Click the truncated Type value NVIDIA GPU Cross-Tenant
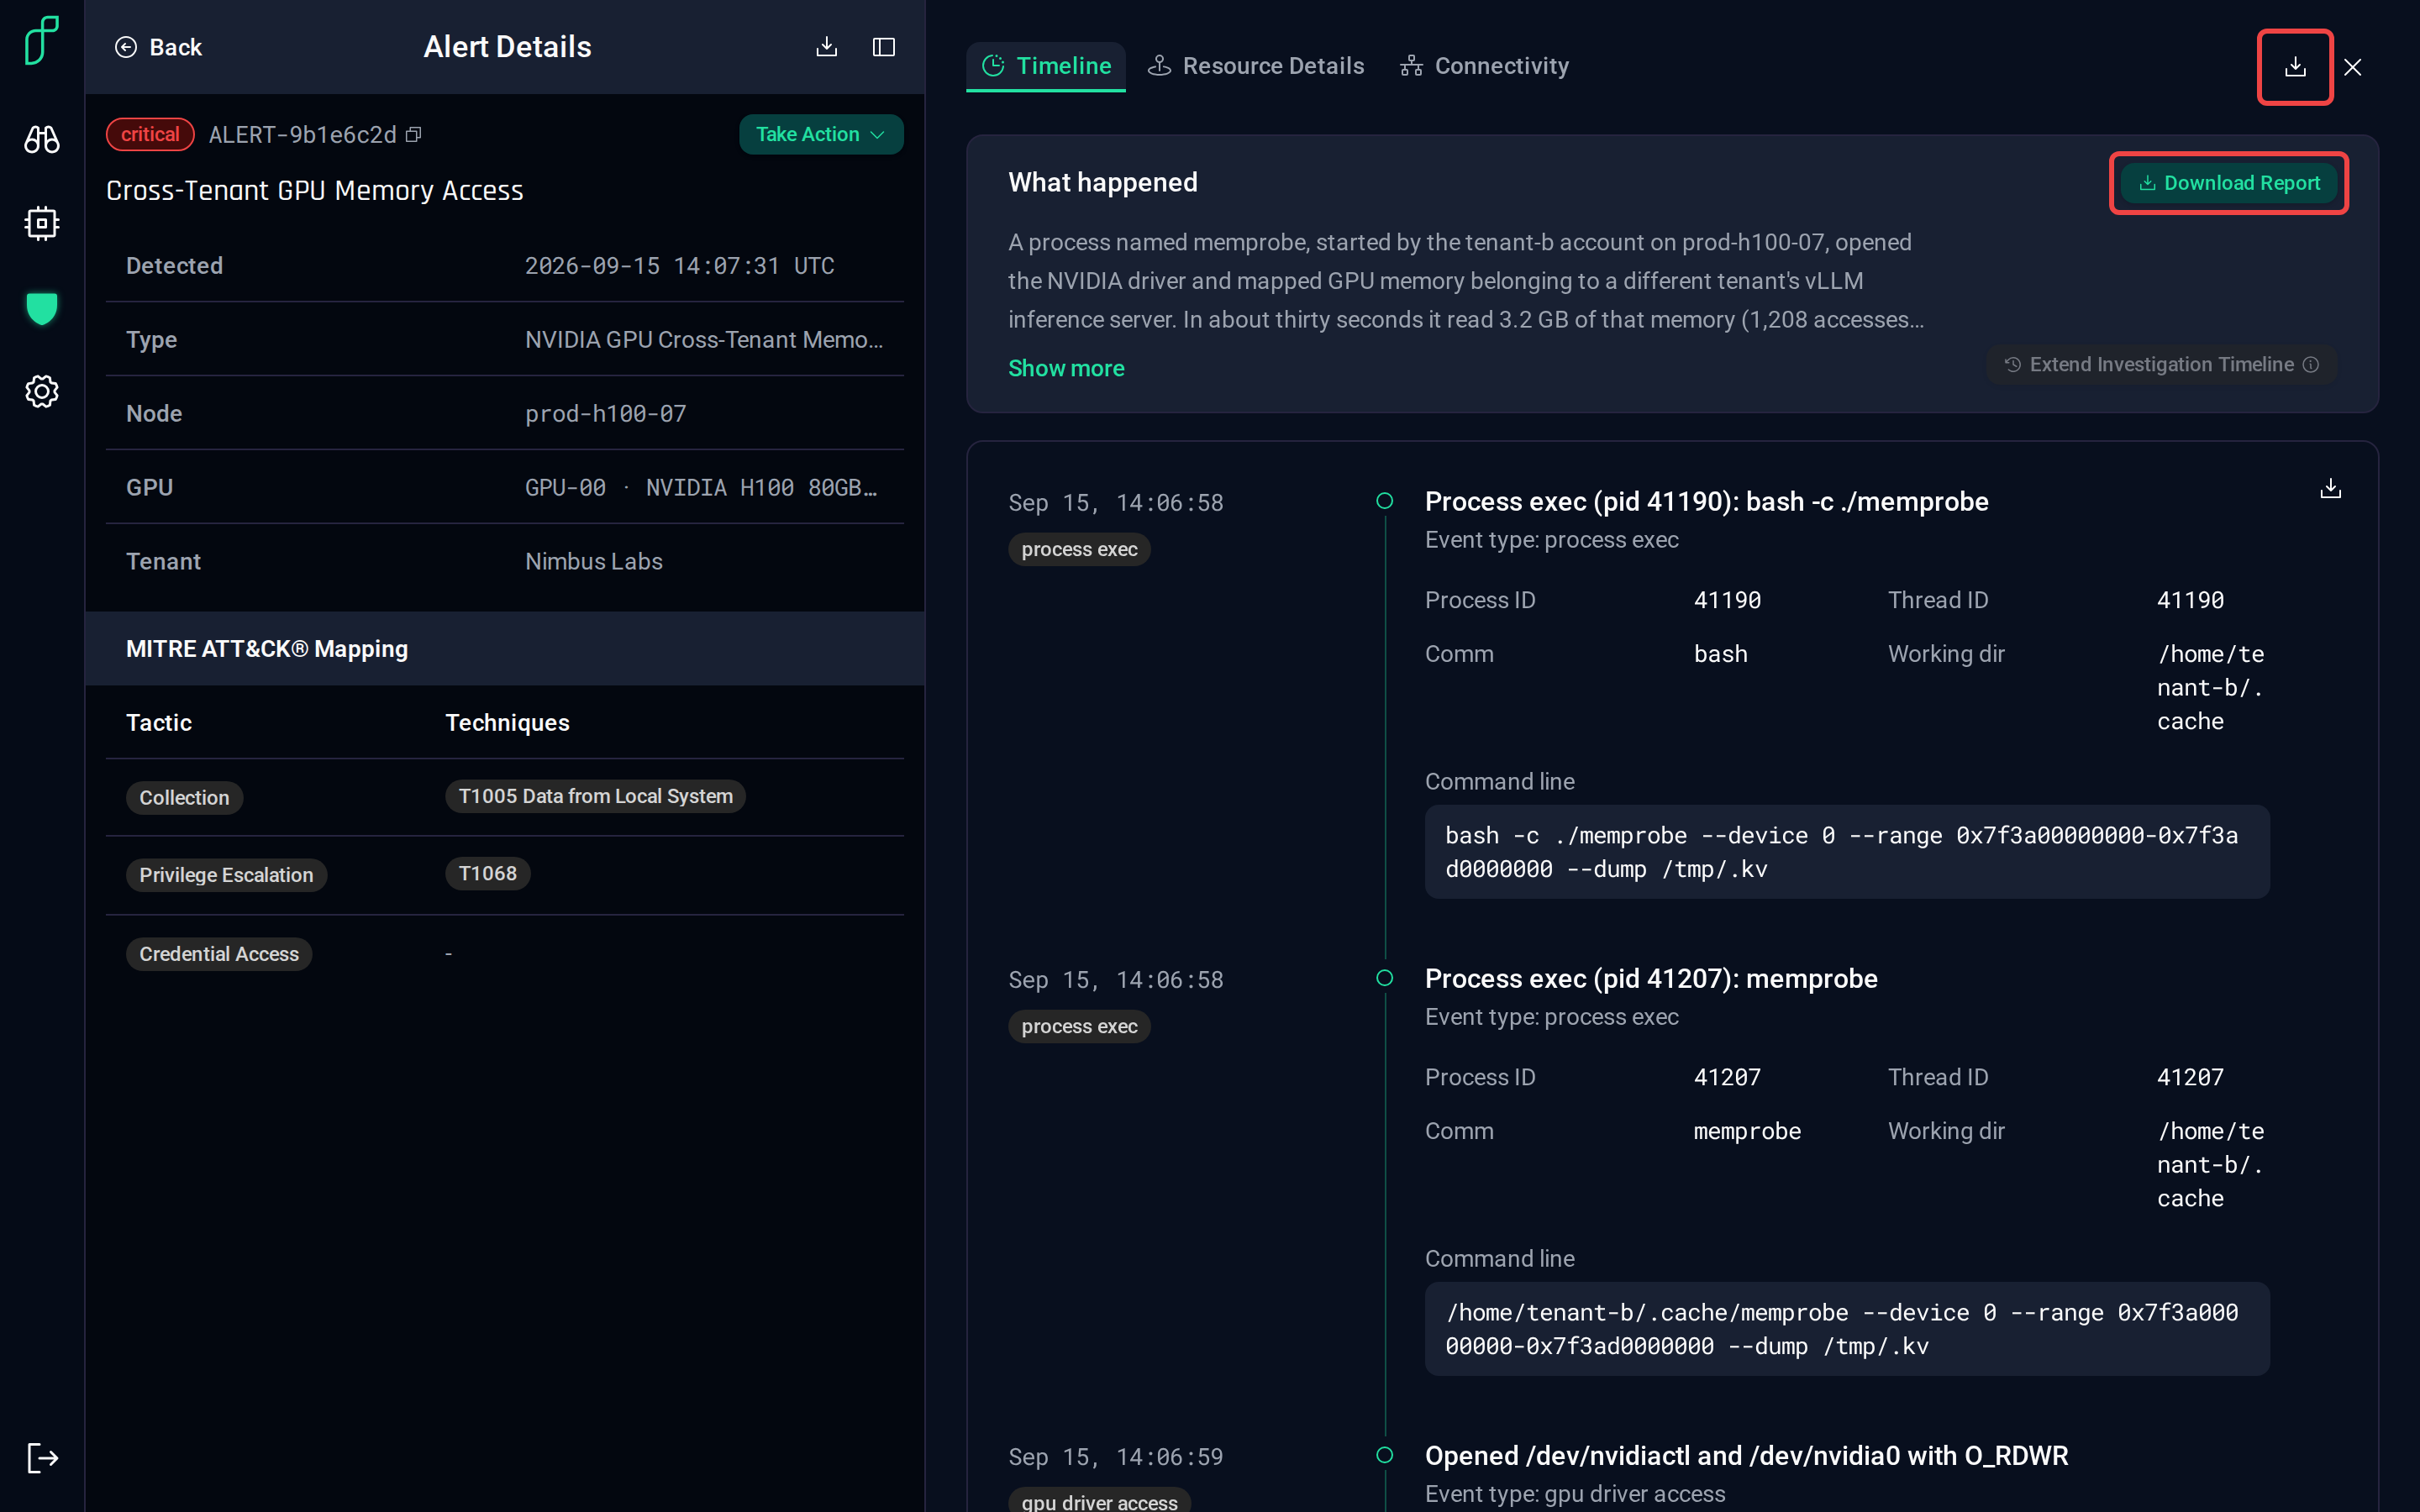 coord(704,339)
